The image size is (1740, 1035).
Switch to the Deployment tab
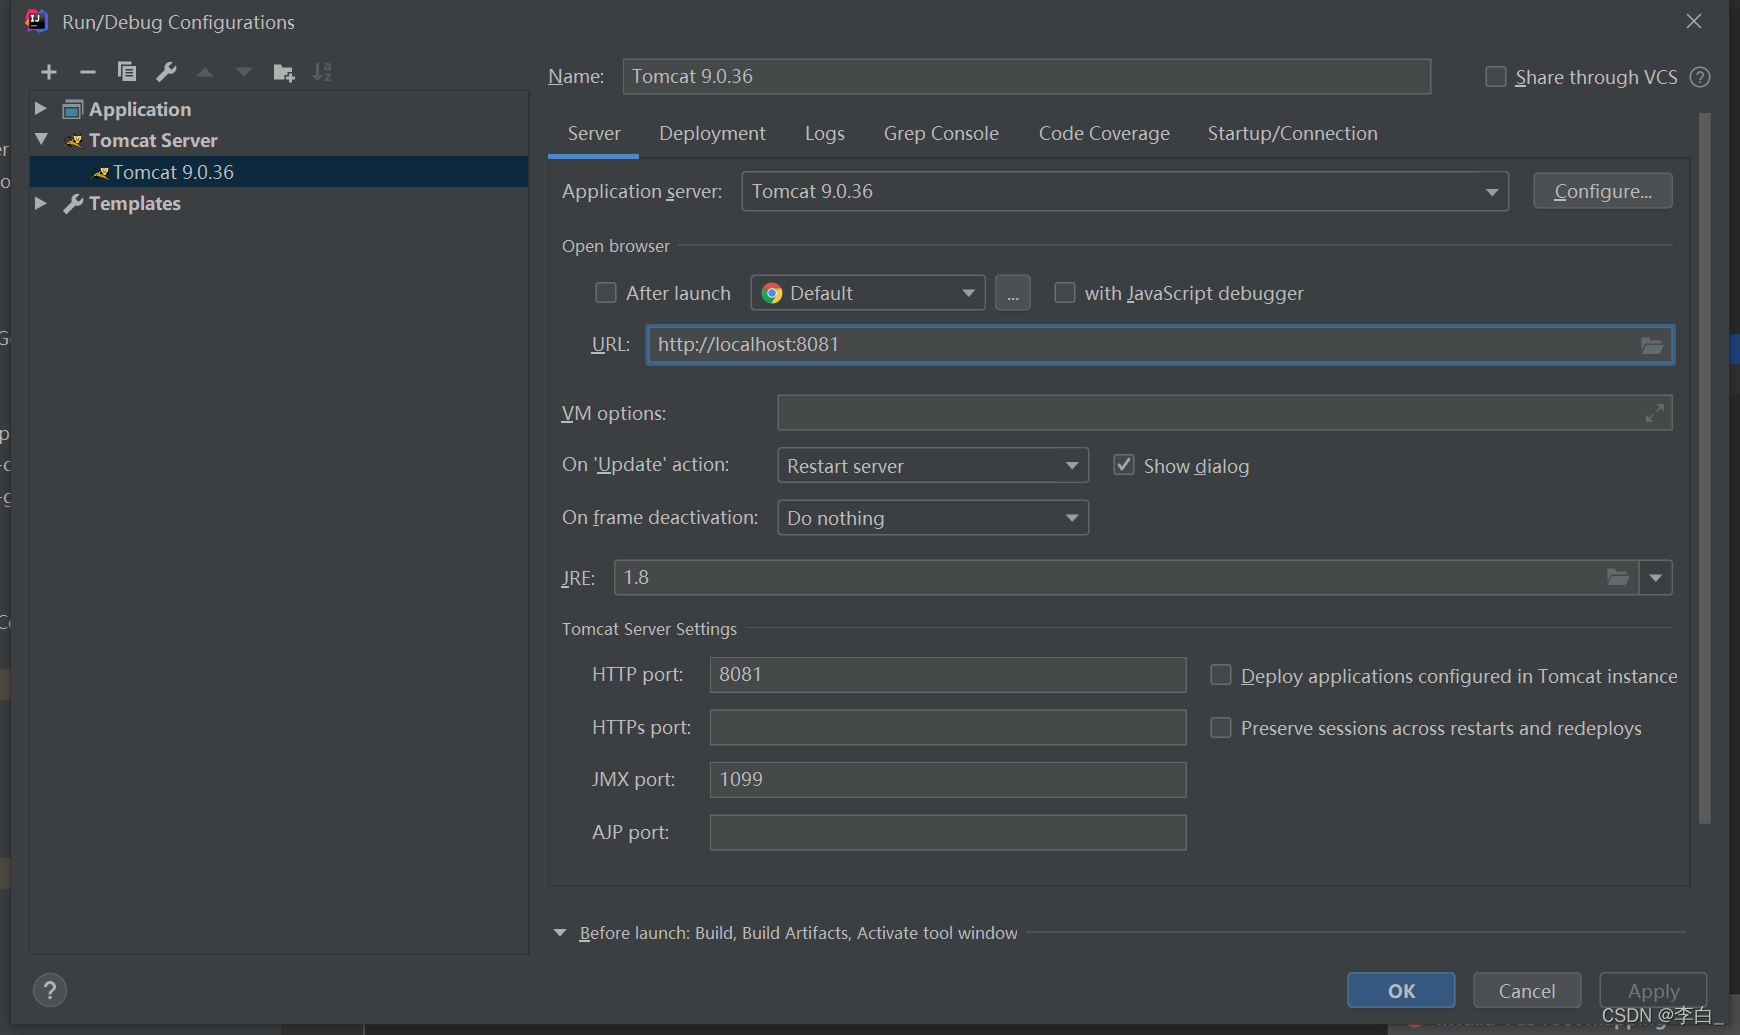point(712,133)
